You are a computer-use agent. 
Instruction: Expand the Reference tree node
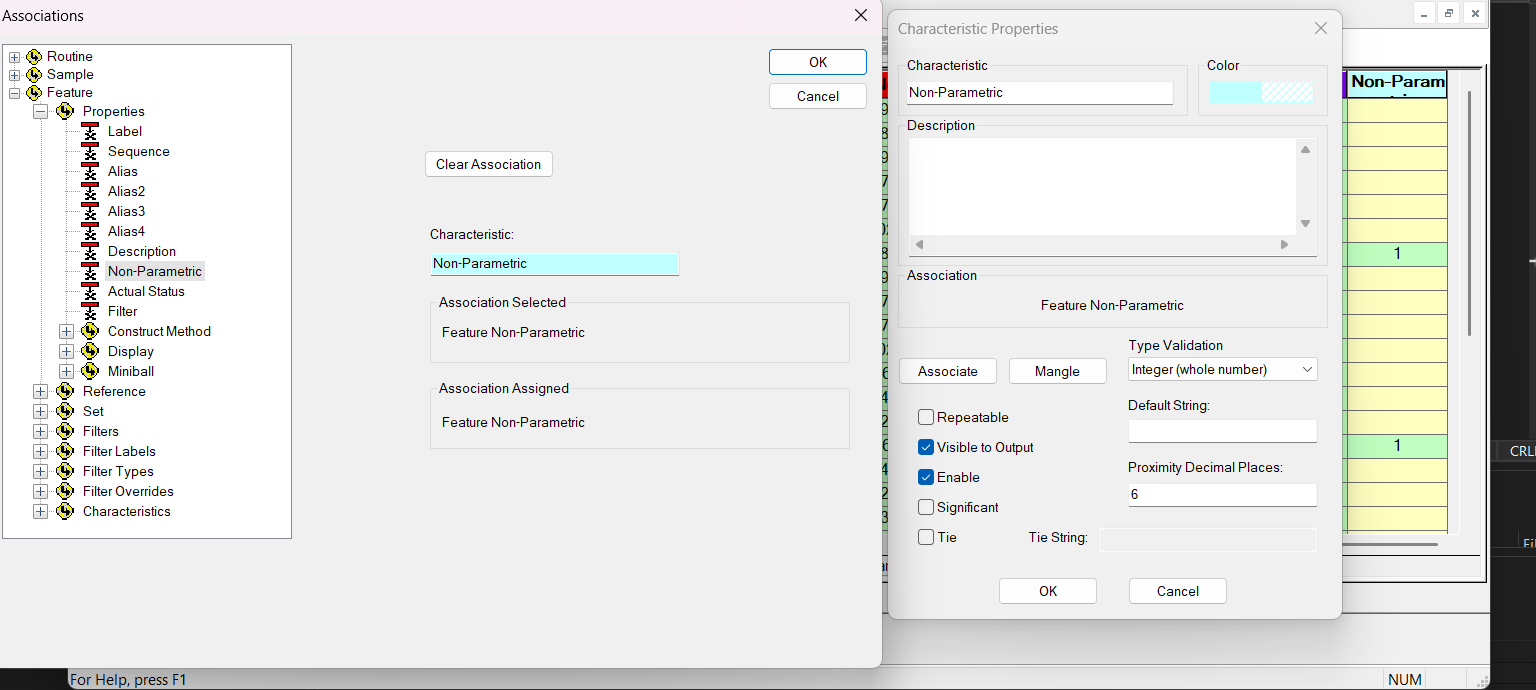[x=40, y=391]
